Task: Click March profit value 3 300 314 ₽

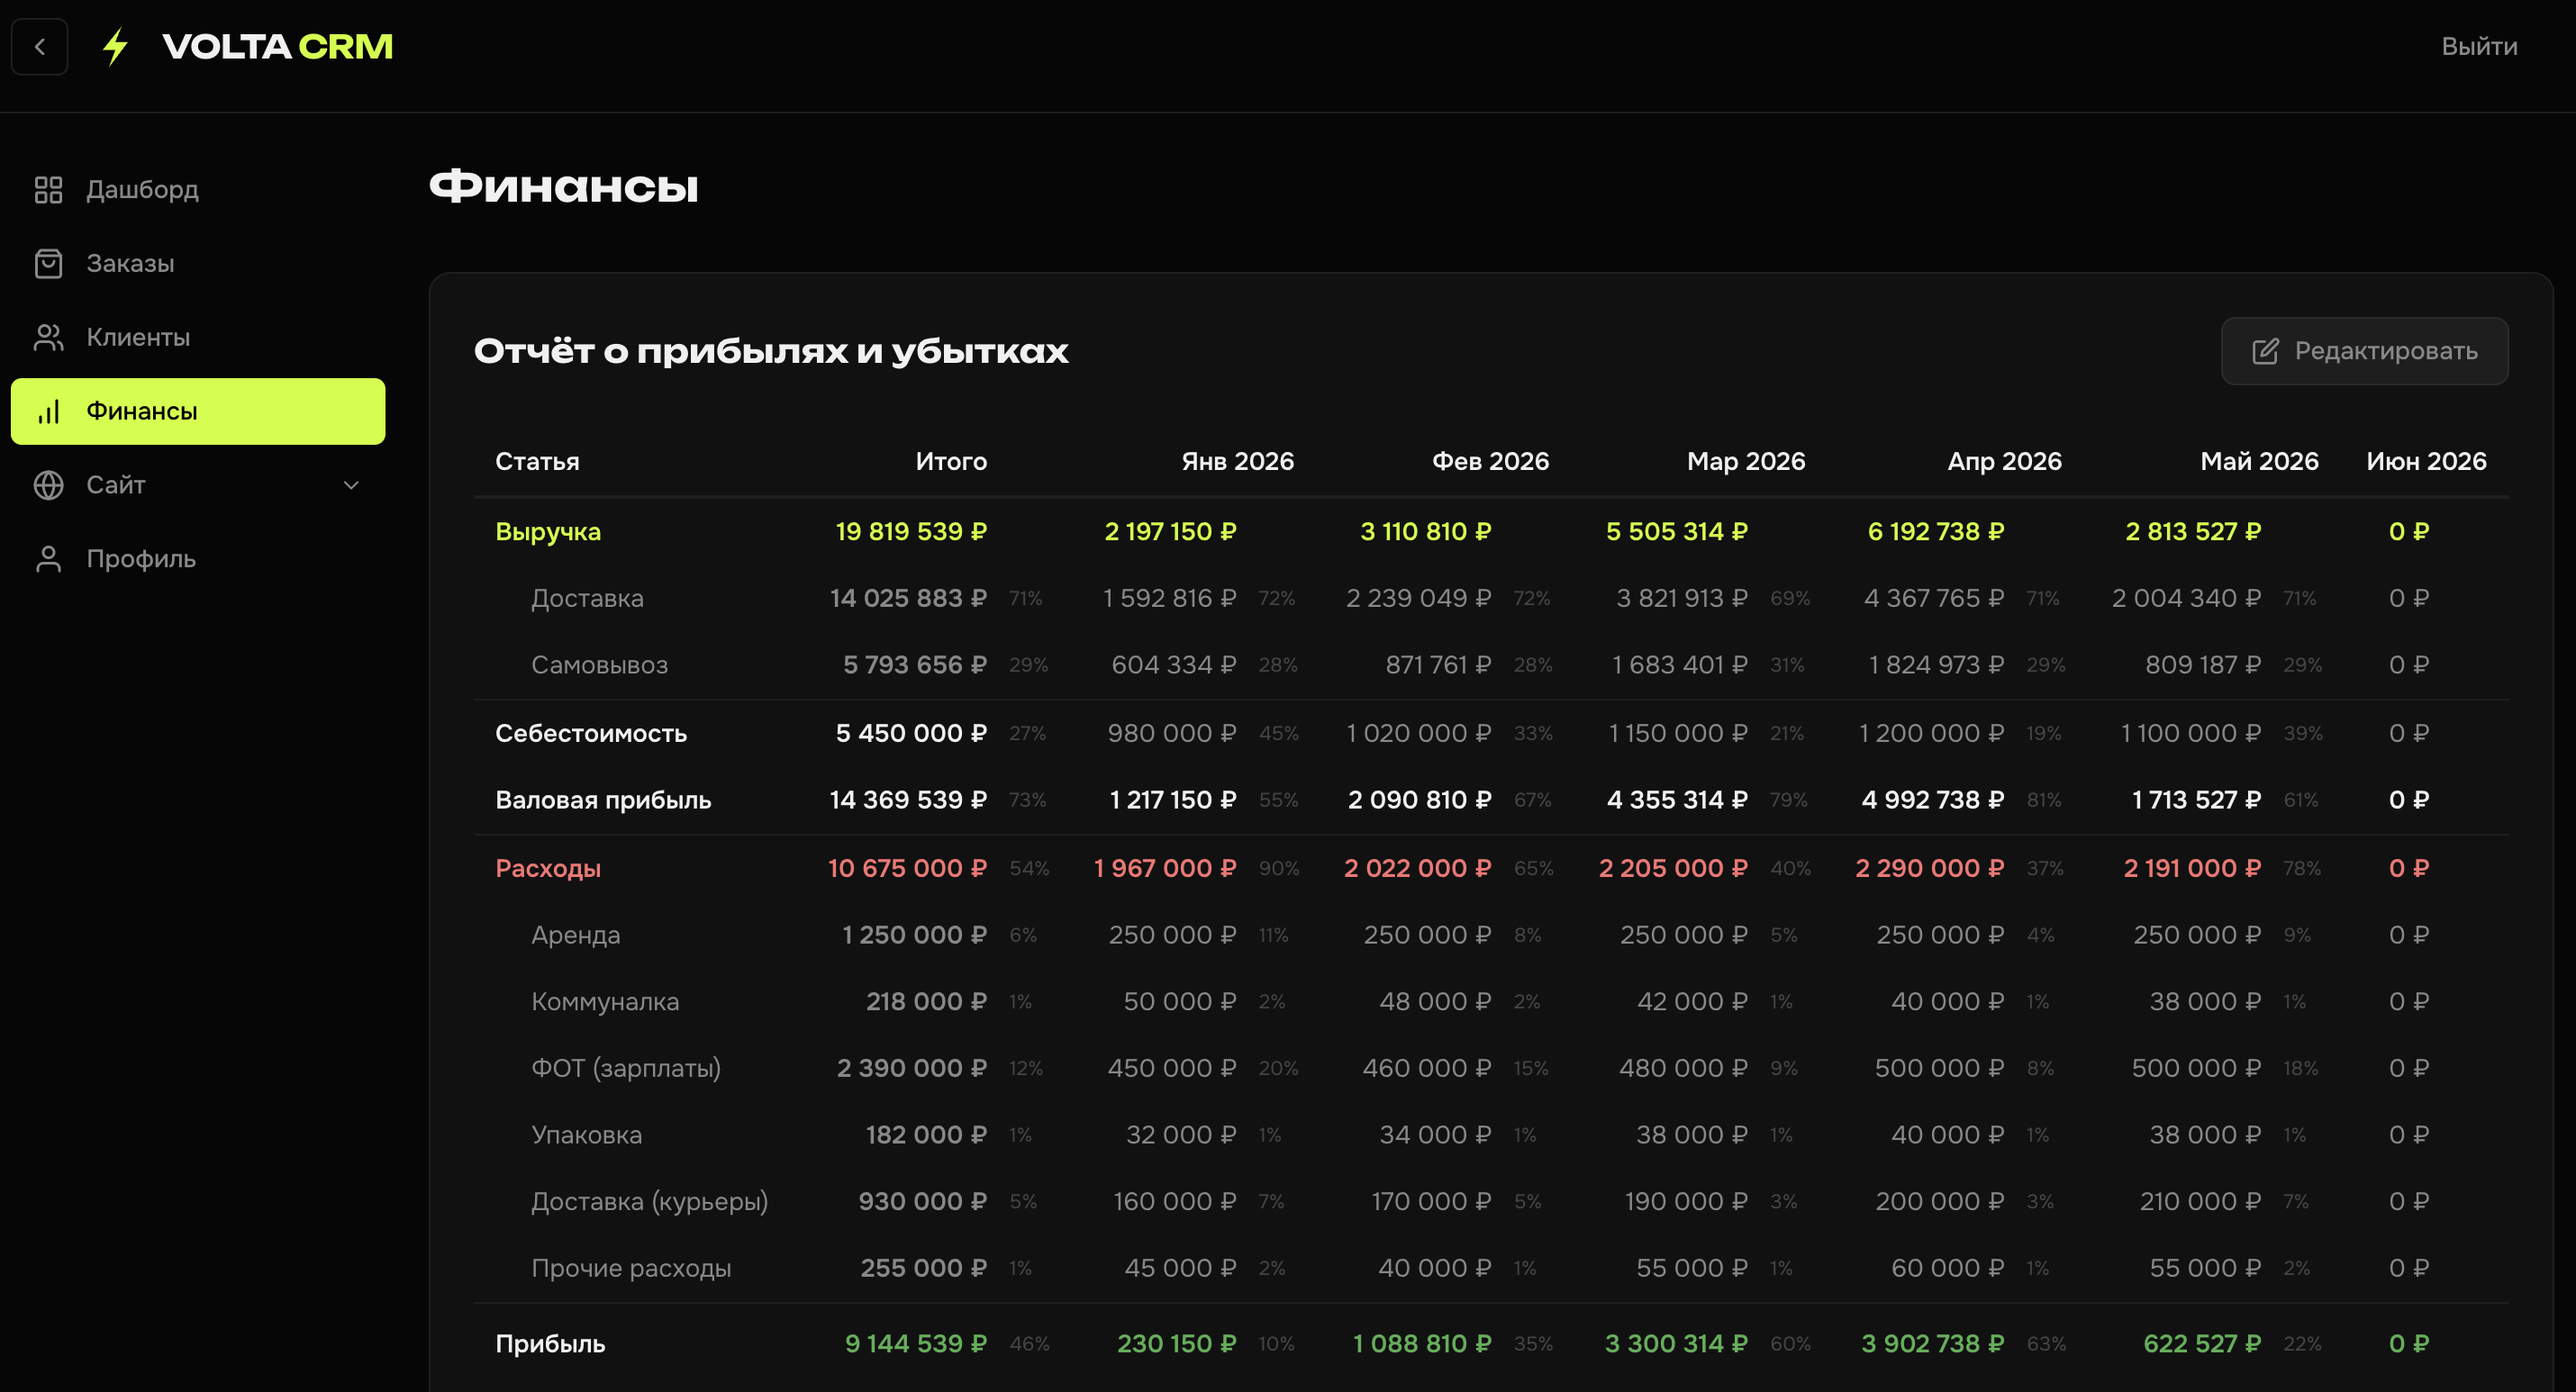Action: [1676, 1343]
